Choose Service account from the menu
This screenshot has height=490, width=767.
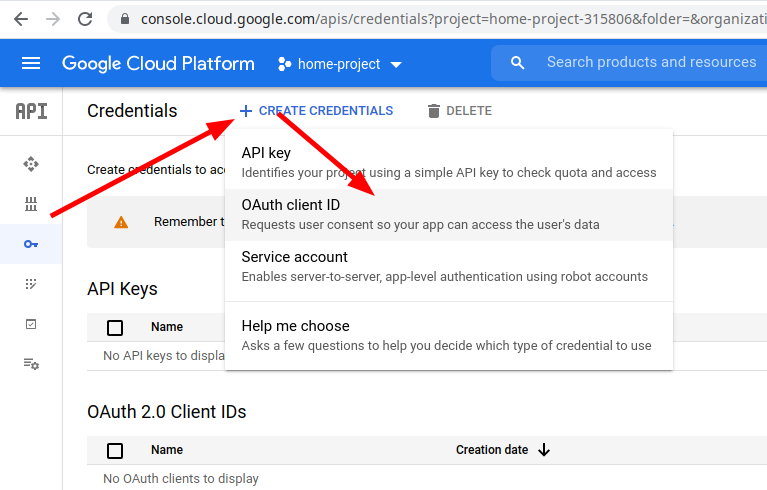point(449,267)
